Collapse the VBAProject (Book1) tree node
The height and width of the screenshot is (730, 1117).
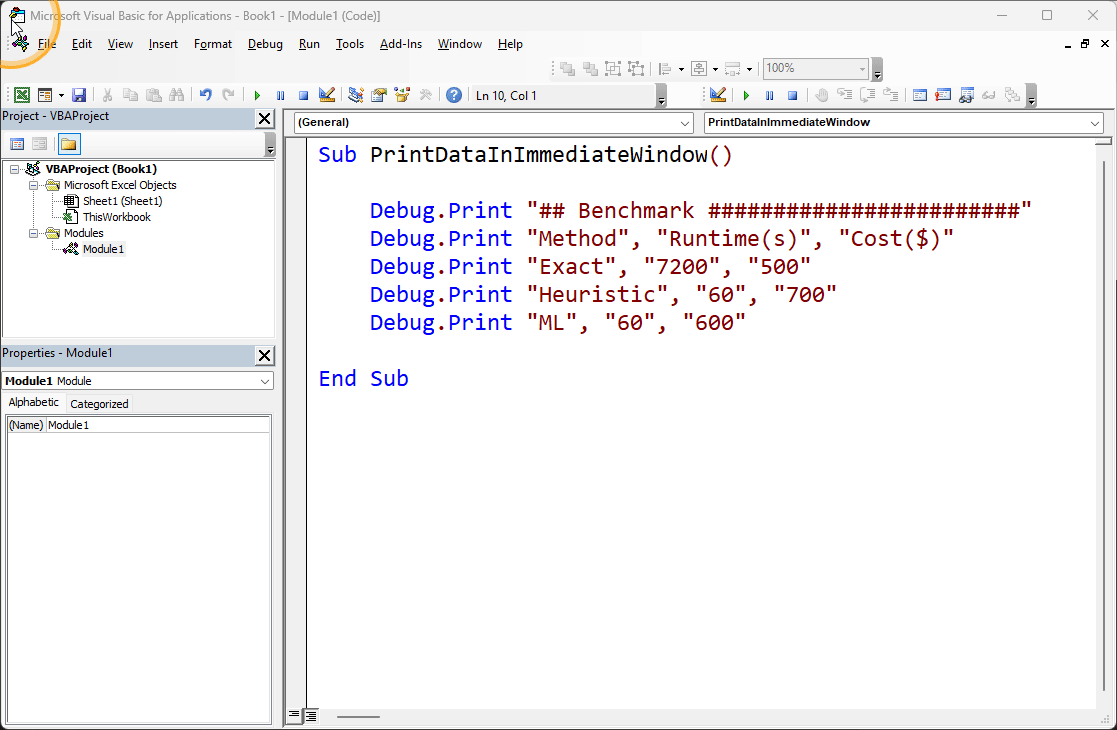pos(14,170)
